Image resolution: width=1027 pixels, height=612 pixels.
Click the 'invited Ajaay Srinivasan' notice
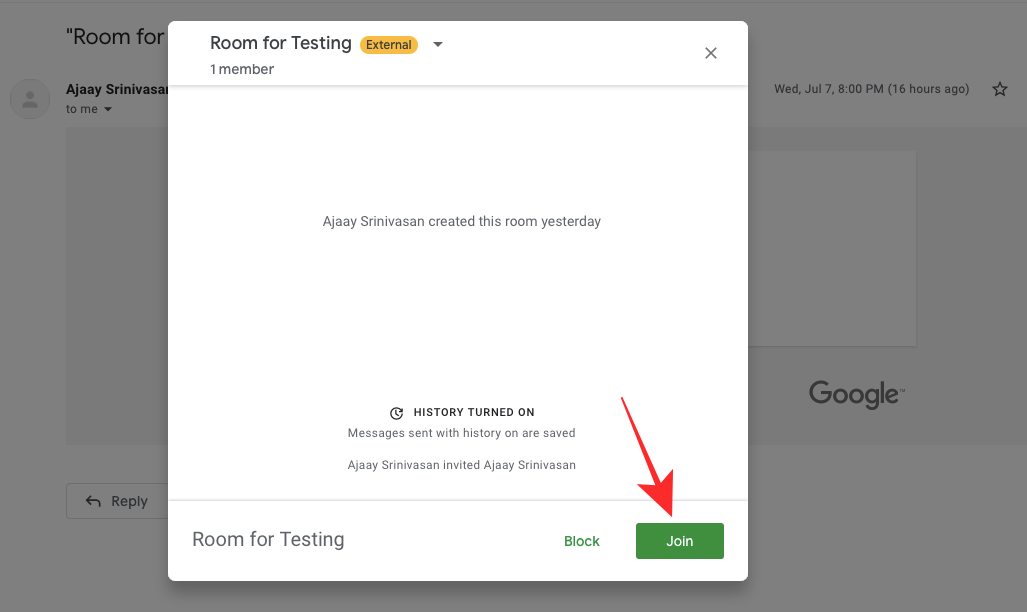click(x=461, y=464)
